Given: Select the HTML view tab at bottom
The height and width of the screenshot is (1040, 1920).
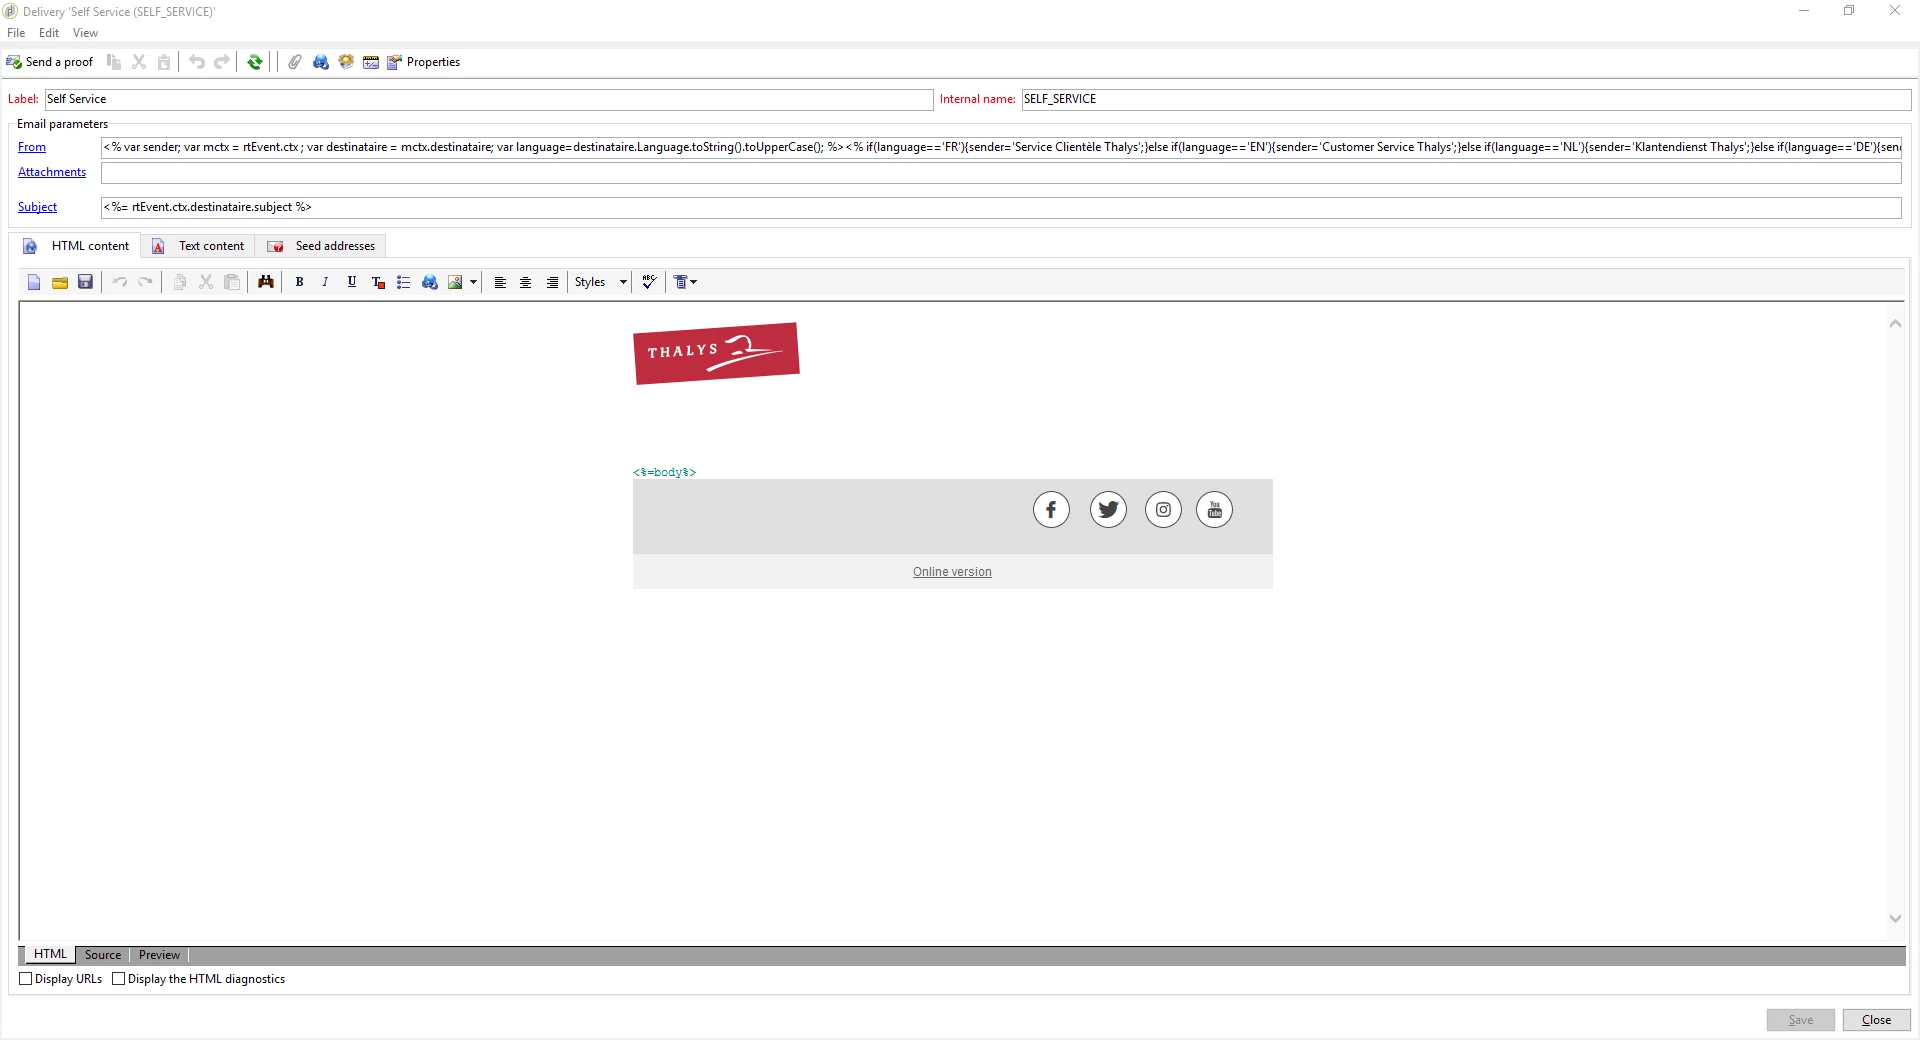Looking at the screenshot, I should tap(50, 955).
